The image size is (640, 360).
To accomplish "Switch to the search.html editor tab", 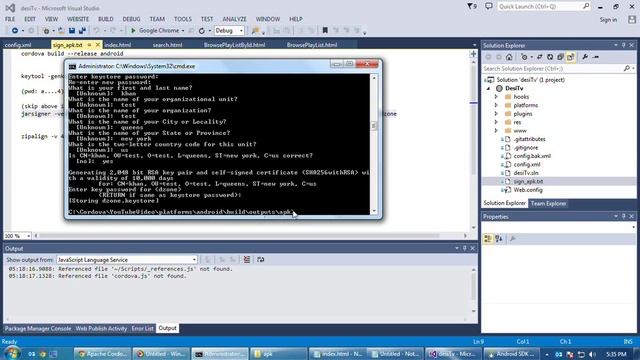I will [x=167, y=45].
